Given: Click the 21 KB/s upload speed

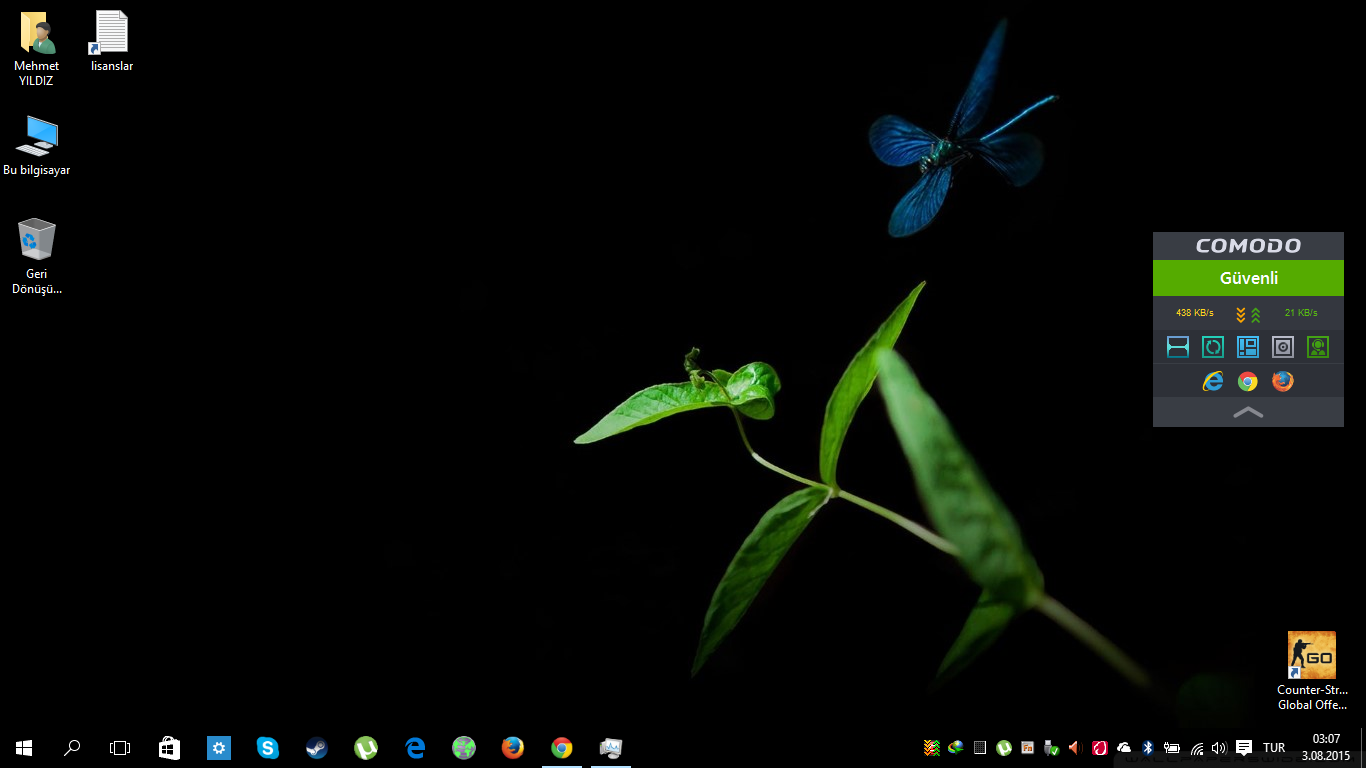Looking at the screenshot, I should pyautogui.click(x=1301, y=313).
